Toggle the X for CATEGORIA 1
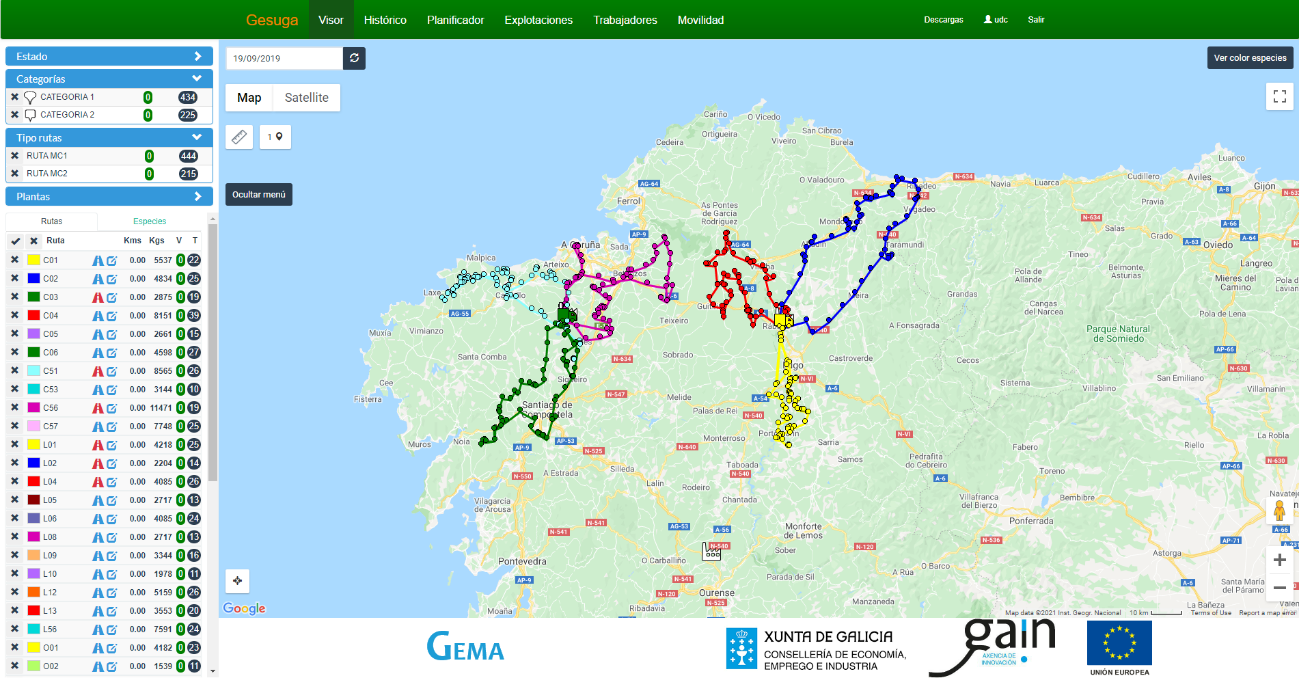This screenshot has height=678, width=1299. coord(14,97)
